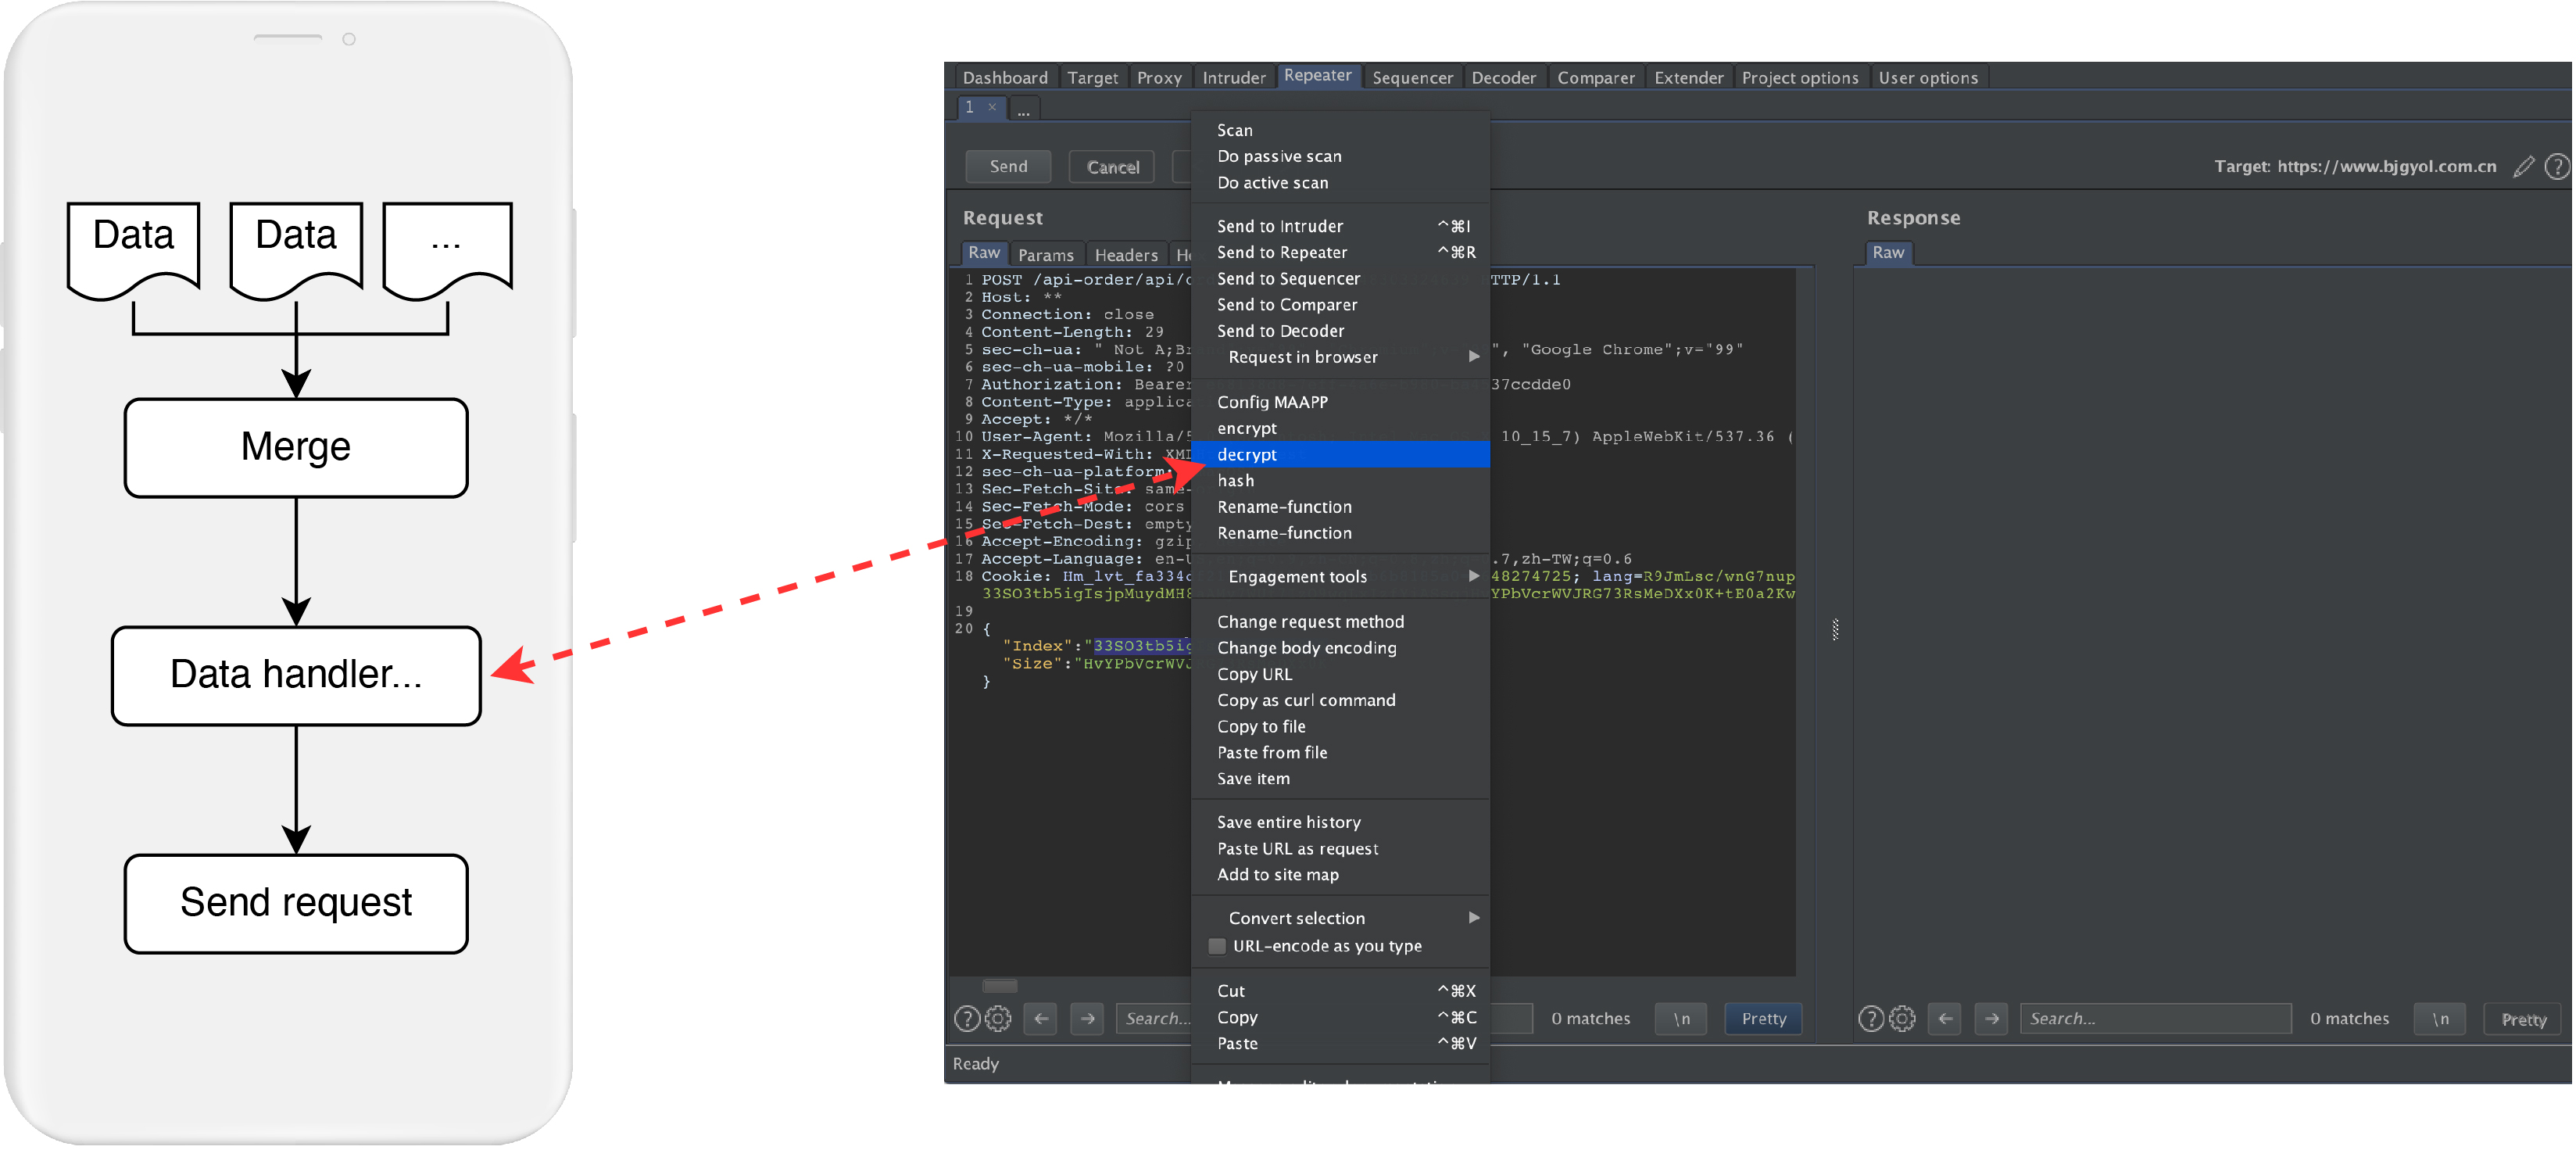The width and height of the screenshot is (2576, 1150).
Task: Close Repeater tab 1 with the x
Action: pos(992,107)
